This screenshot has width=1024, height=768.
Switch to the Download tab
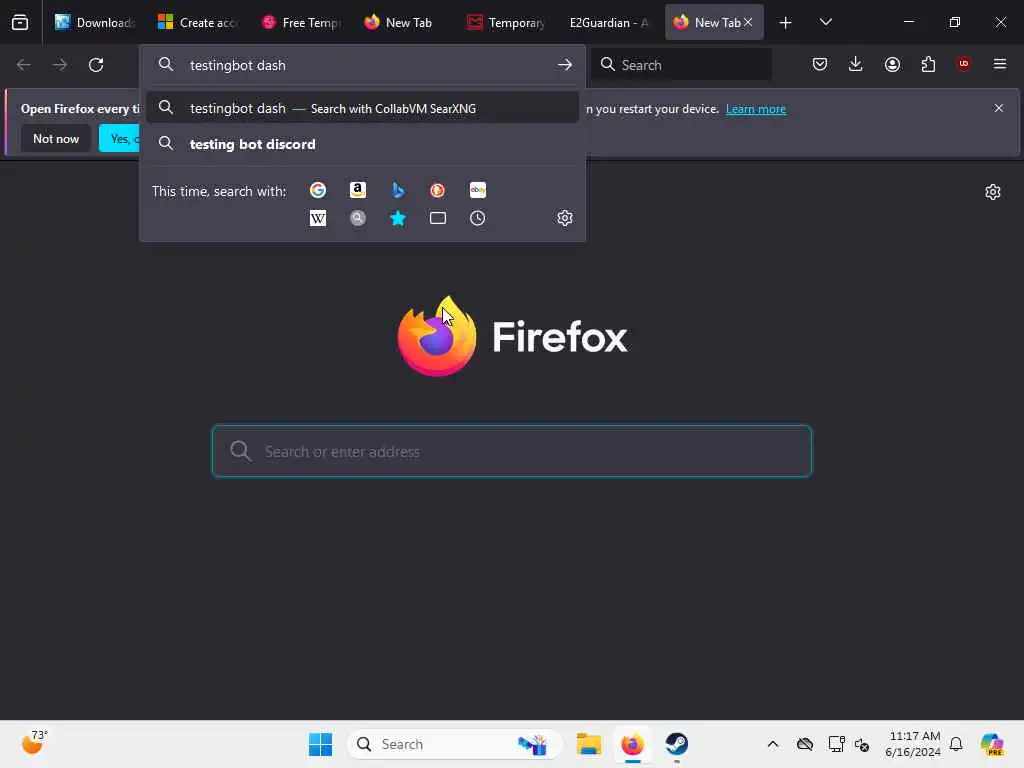(x=95, y=22)
